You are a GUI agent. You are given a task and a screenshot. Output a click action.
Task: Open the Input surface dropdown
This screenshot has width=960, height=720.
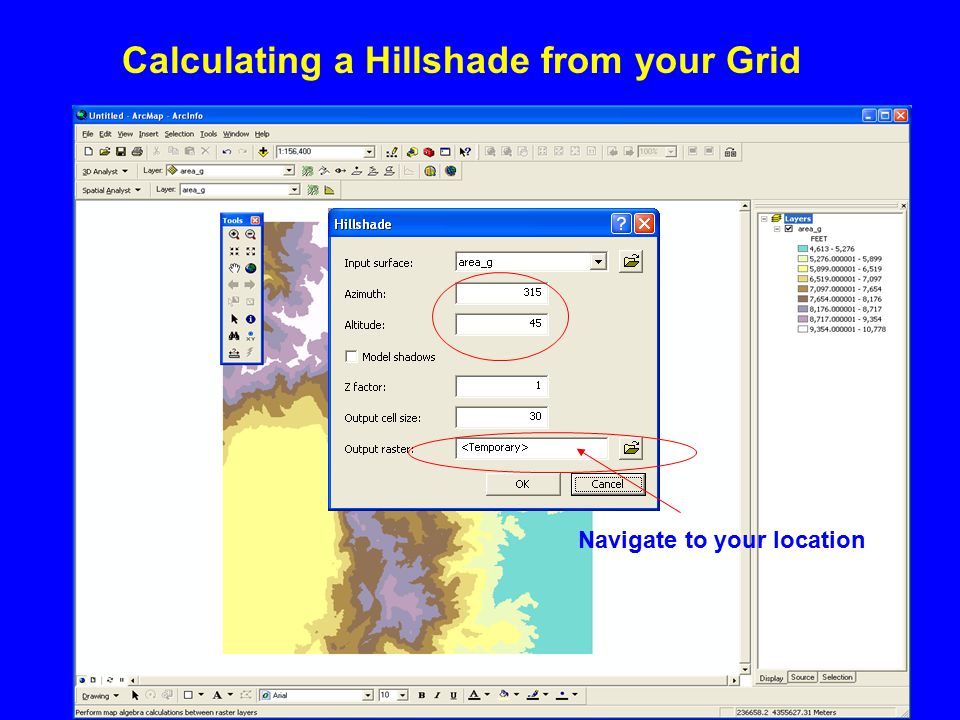[x=599, y=262]
